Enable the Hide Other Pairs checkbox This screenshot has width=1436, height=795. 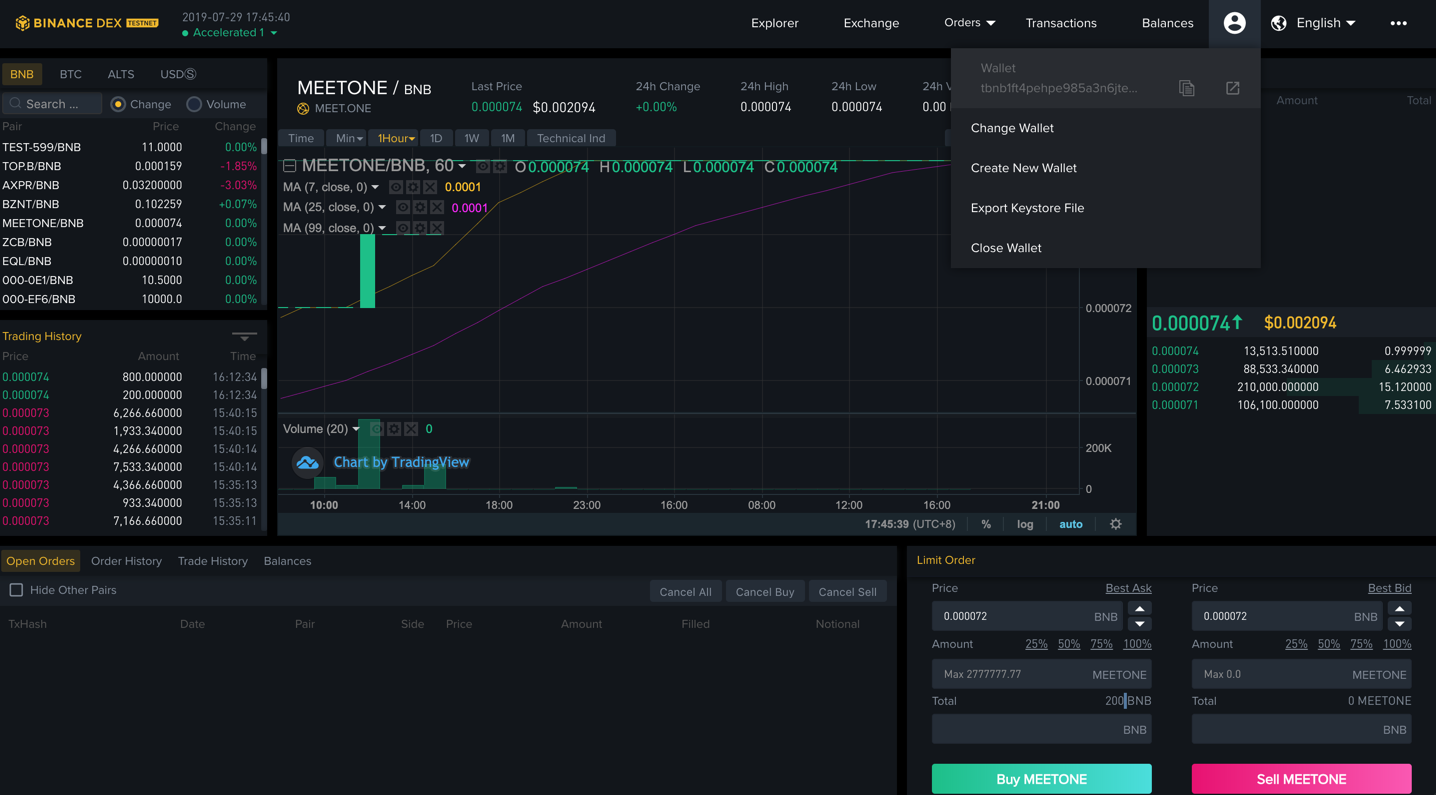click(x=16, y=590)
